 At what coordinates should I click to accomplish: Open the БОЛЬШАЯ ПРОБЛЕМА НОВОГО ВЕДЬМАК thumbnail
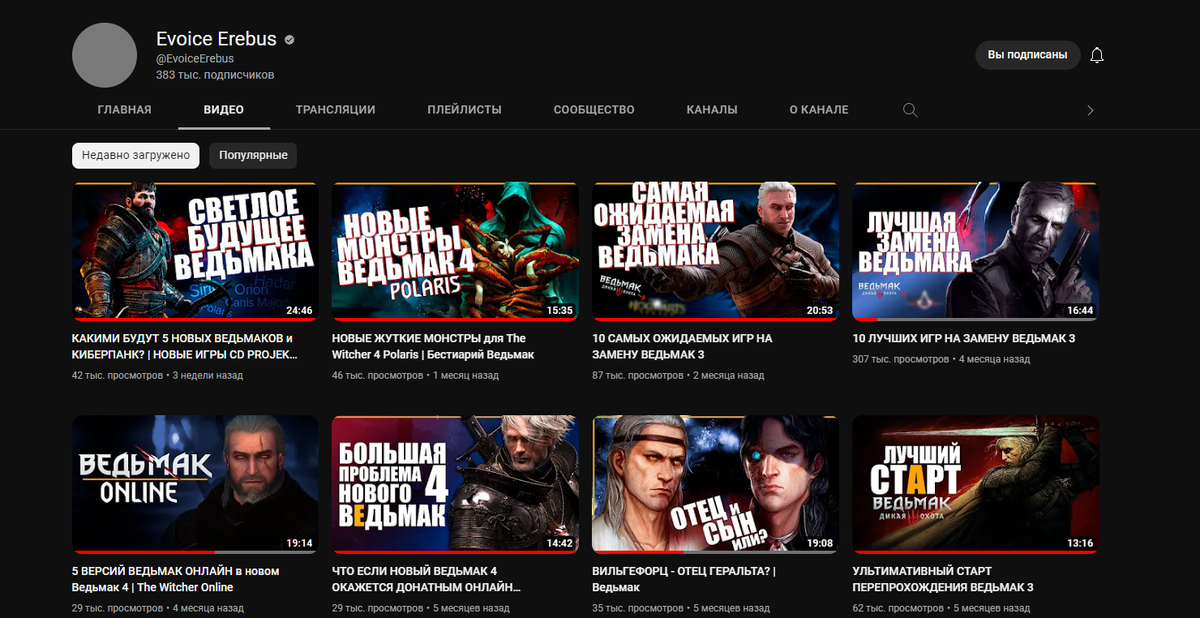click(x=455, y=485)
